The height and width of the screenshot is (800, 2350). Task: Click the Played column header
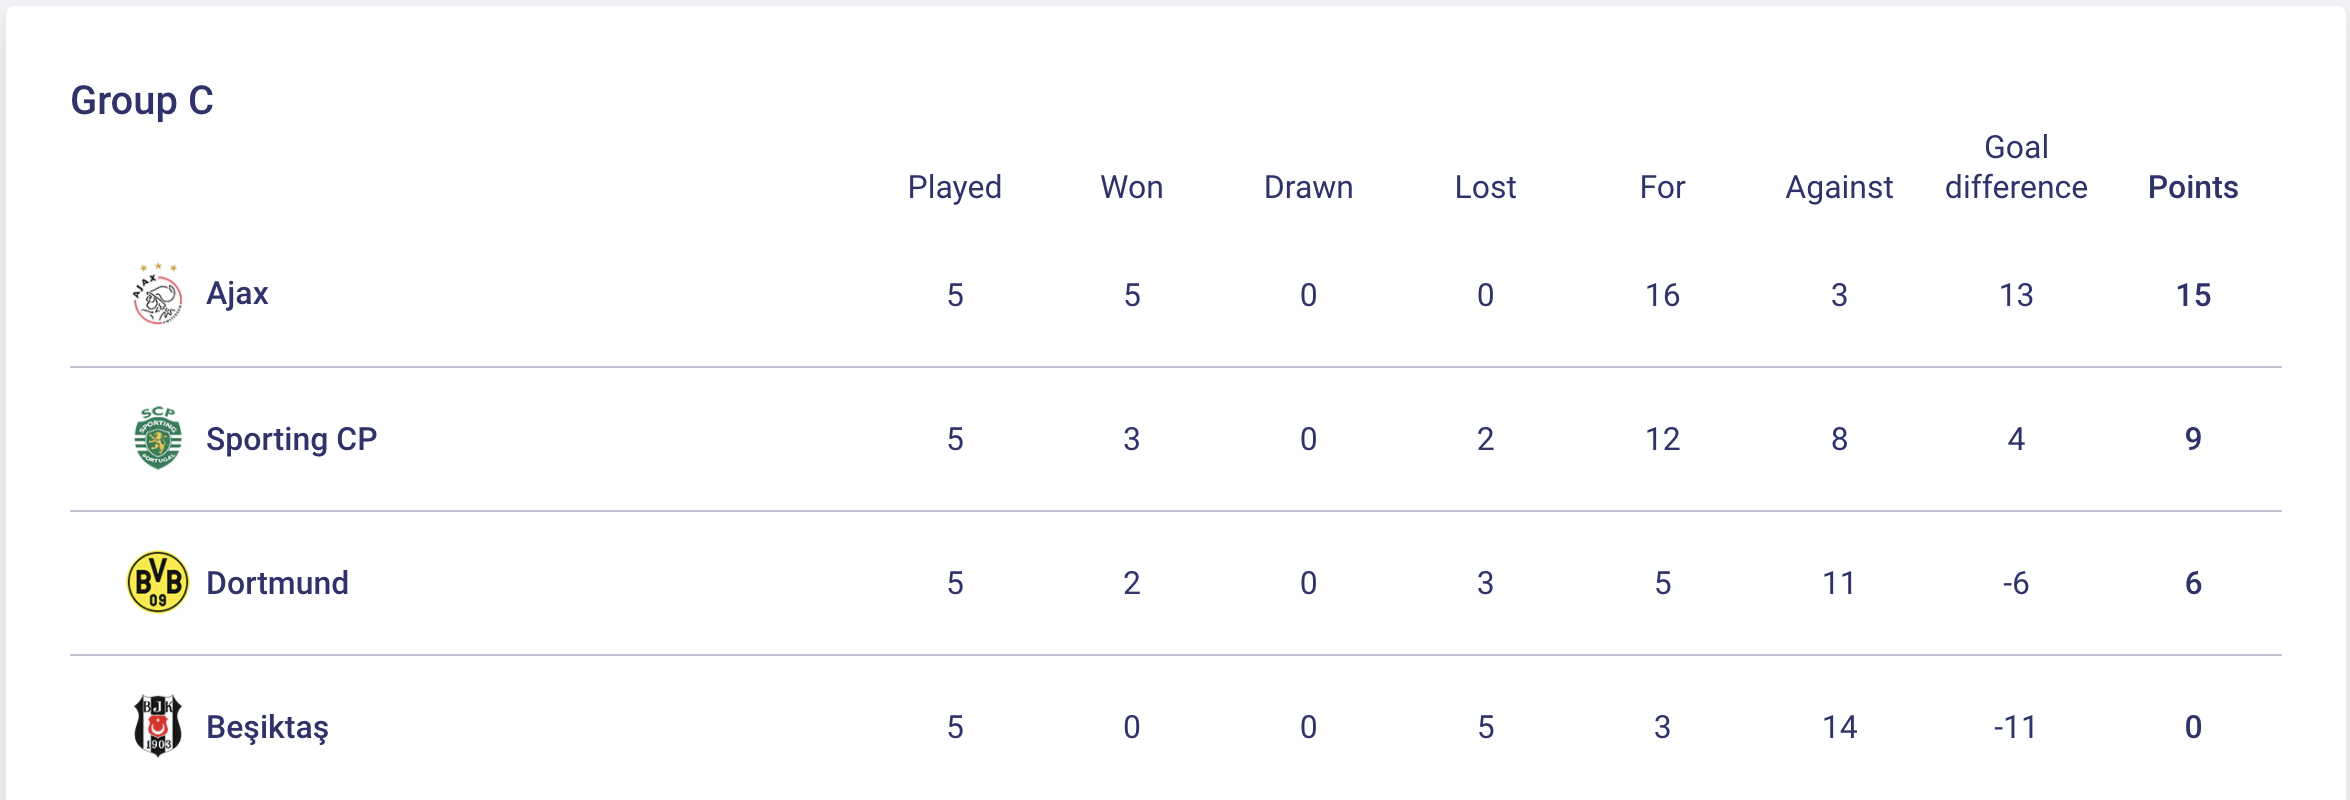pos(954,187)
